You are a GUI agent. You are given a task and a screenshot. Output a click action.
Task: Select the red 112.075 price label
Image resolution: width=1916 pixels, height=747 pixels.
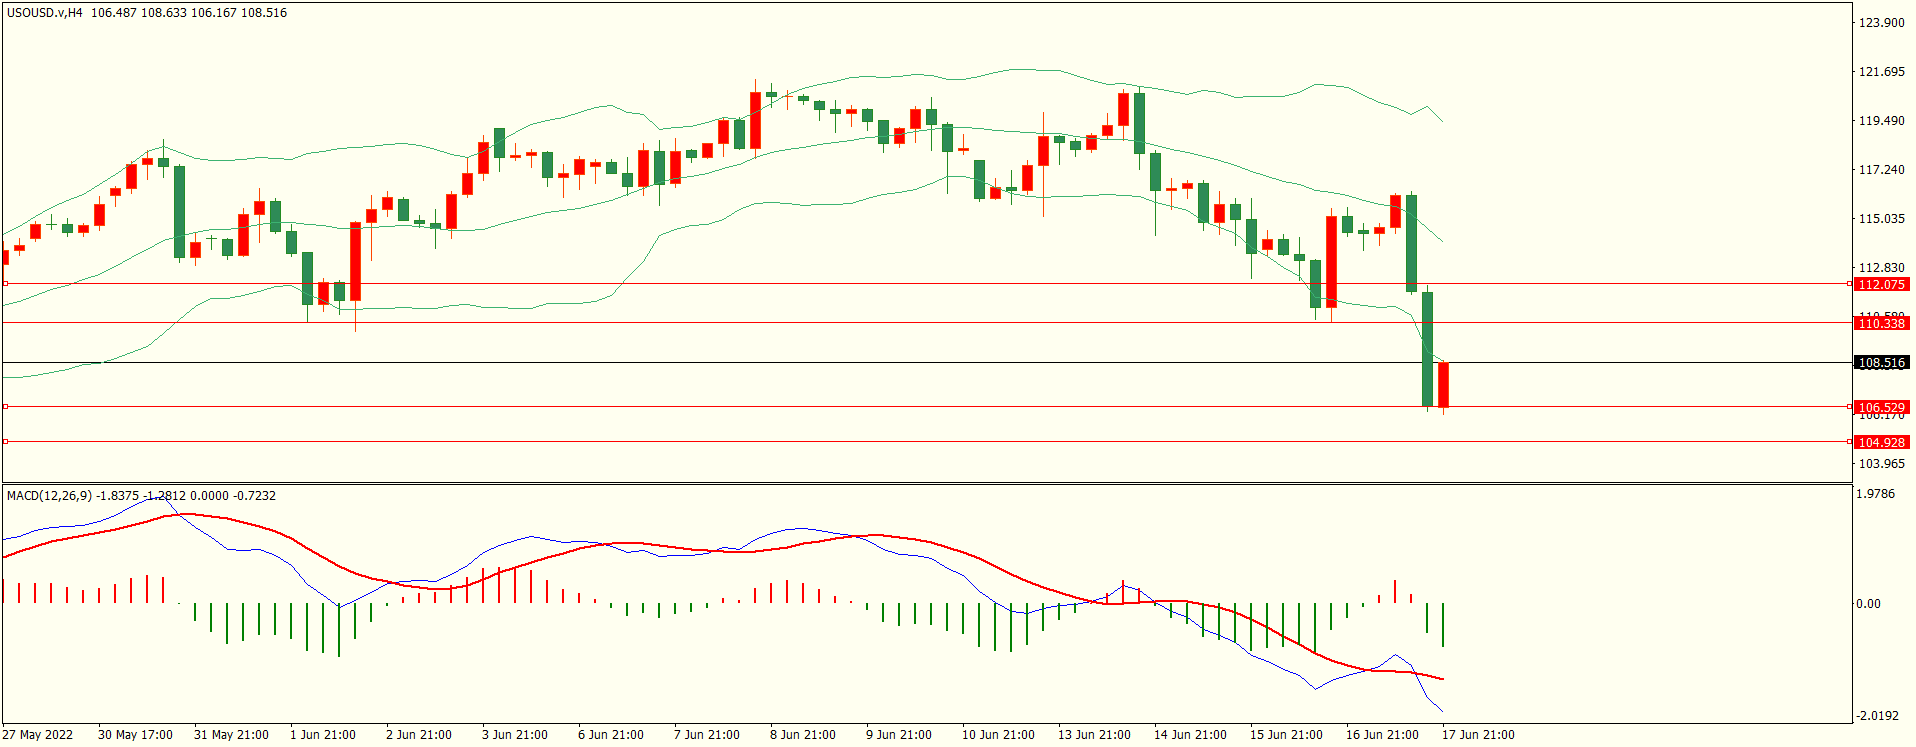tap(1881, 285)
